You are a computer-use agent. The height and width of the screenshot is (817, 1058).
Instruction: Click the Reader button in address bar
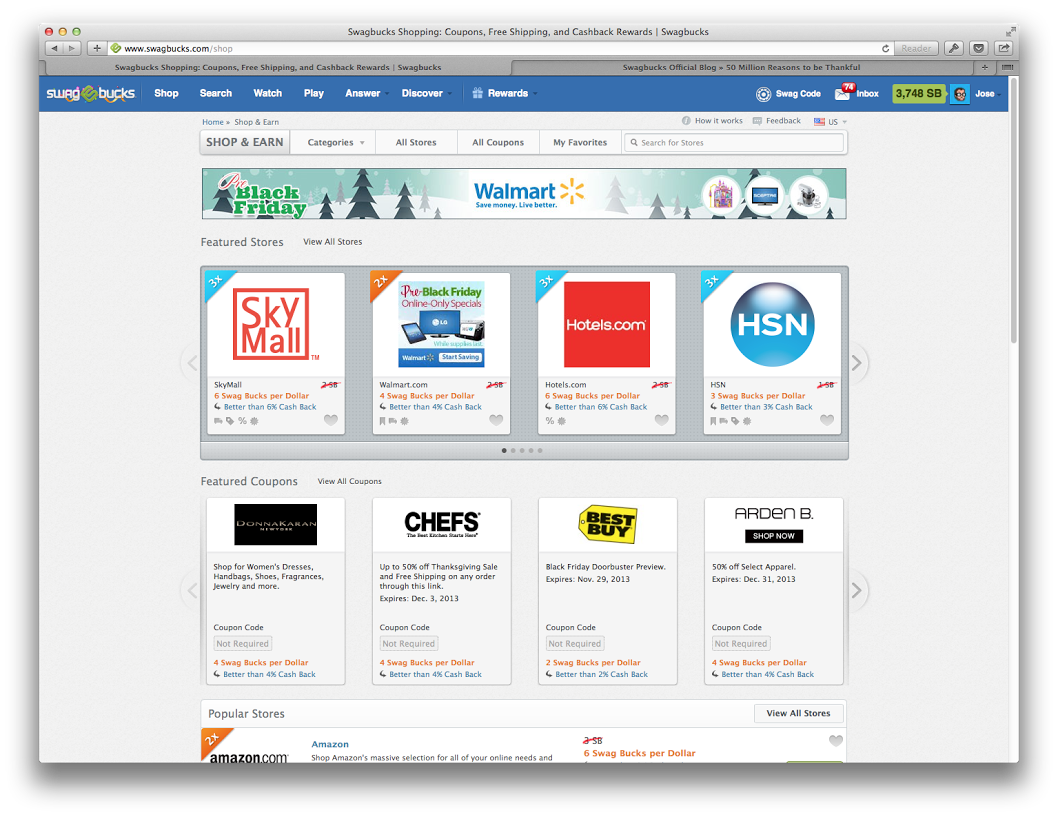click(x=916, y=49)
